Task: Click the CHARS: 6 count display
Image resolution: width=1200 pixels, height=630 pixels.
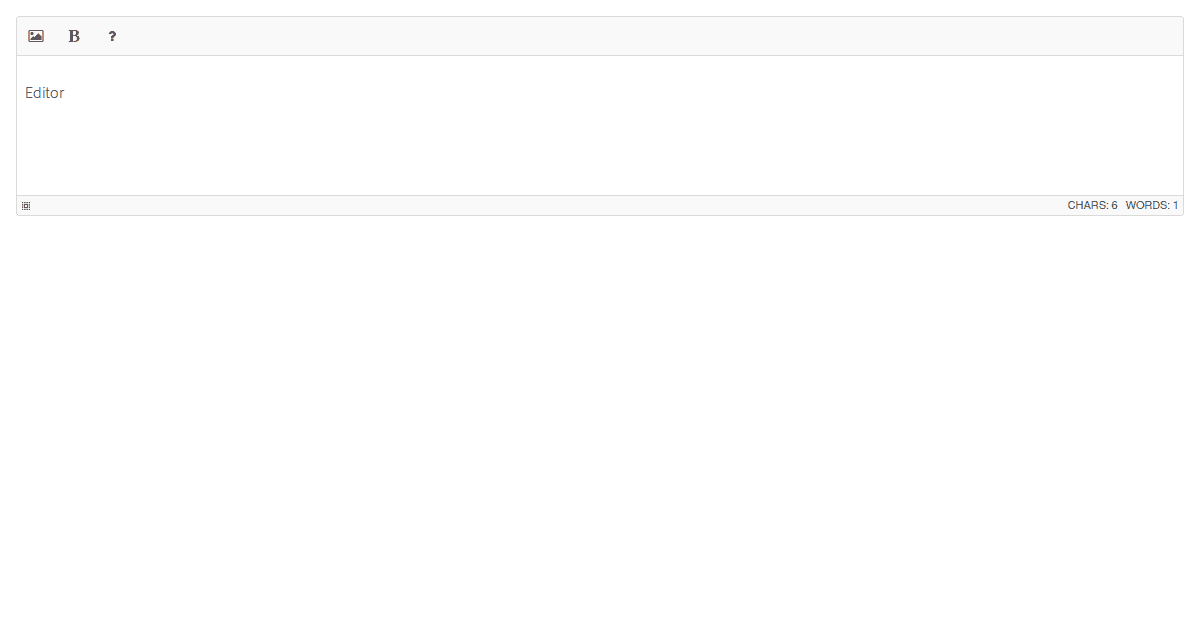Action: pyautogui.click(x=1092, y=205)
